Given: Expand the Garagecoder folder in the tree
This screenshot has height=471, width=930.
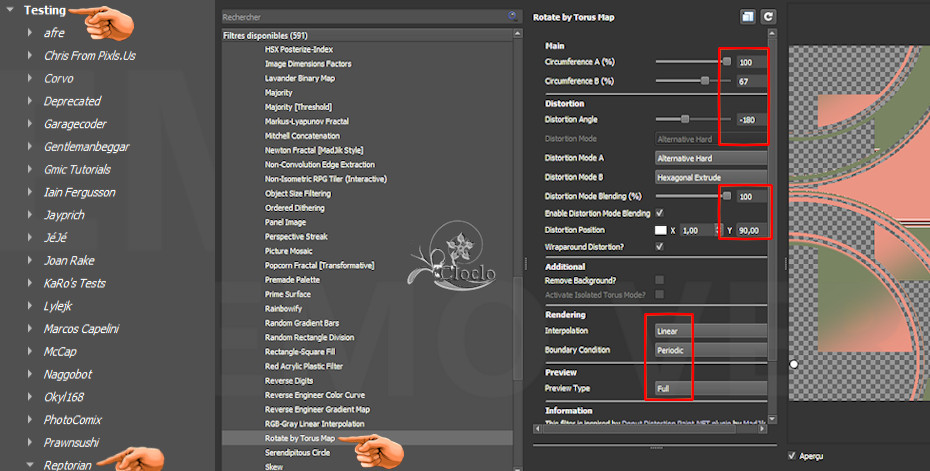Looking at the screenshot, I should tap(30, 124).
